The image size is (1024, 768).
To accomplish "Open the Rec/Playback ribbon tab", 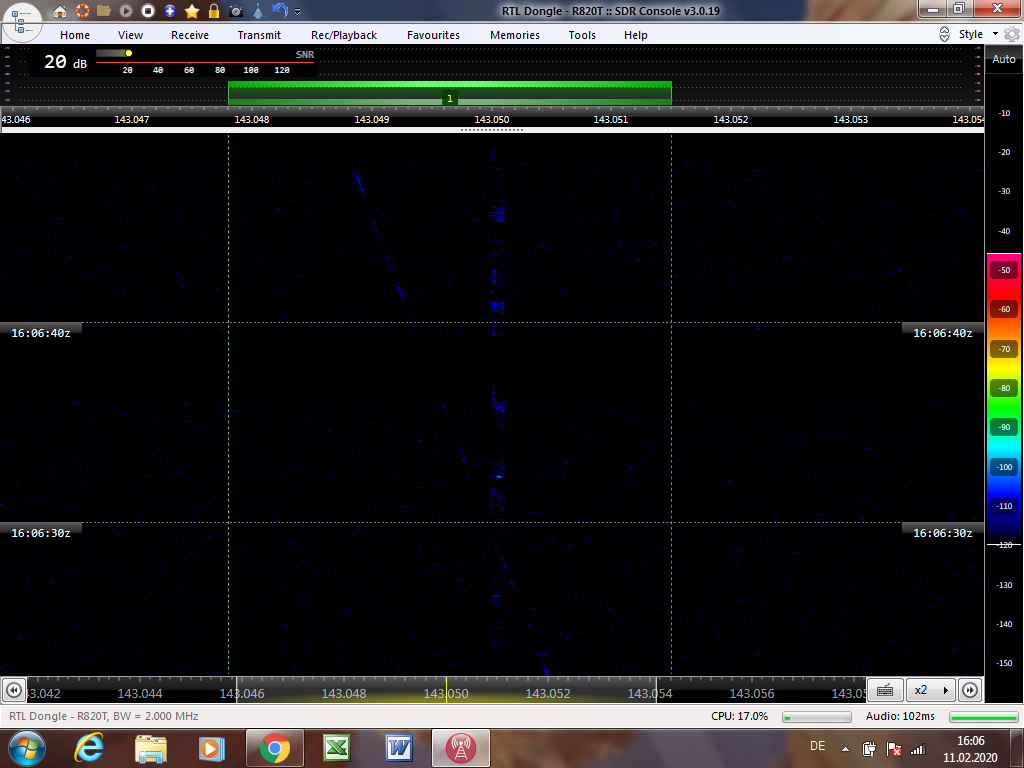I will [x=344, y=35].
